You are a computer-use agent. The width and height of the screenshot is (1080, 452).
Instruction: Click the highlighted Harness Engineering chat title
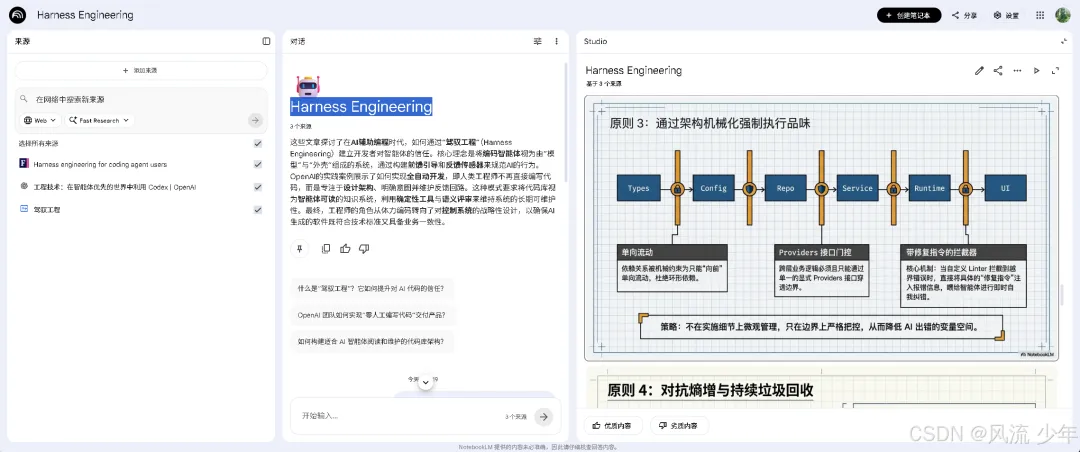click(x=361, y=107)
